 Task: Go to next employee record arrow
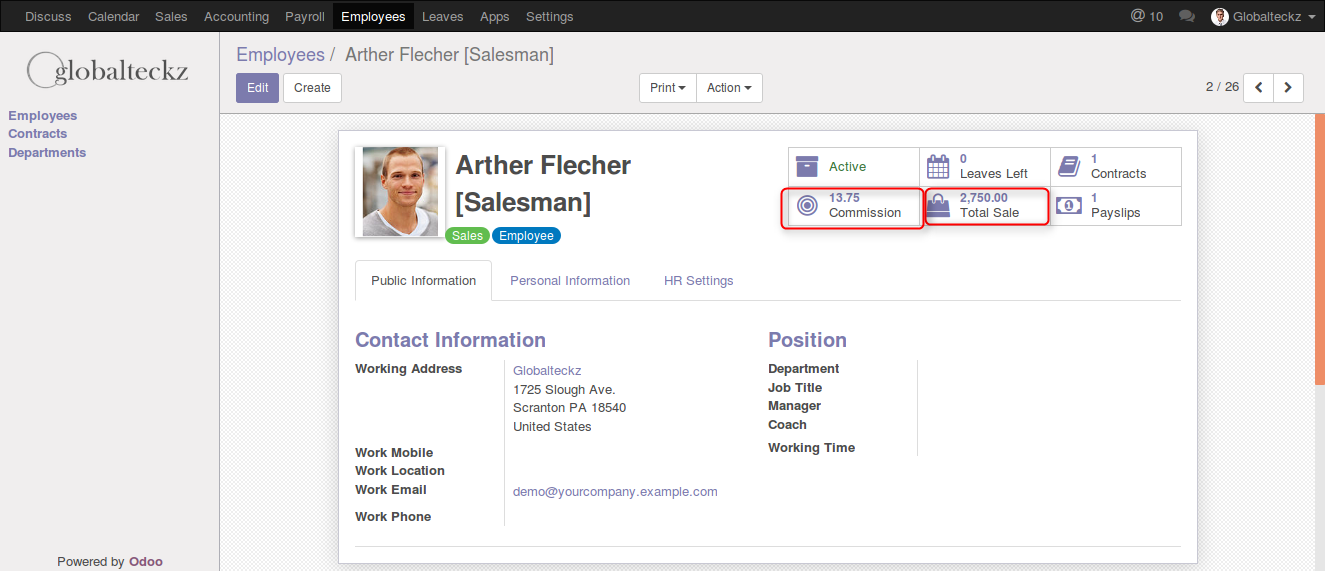click(x=1288, y=88)
